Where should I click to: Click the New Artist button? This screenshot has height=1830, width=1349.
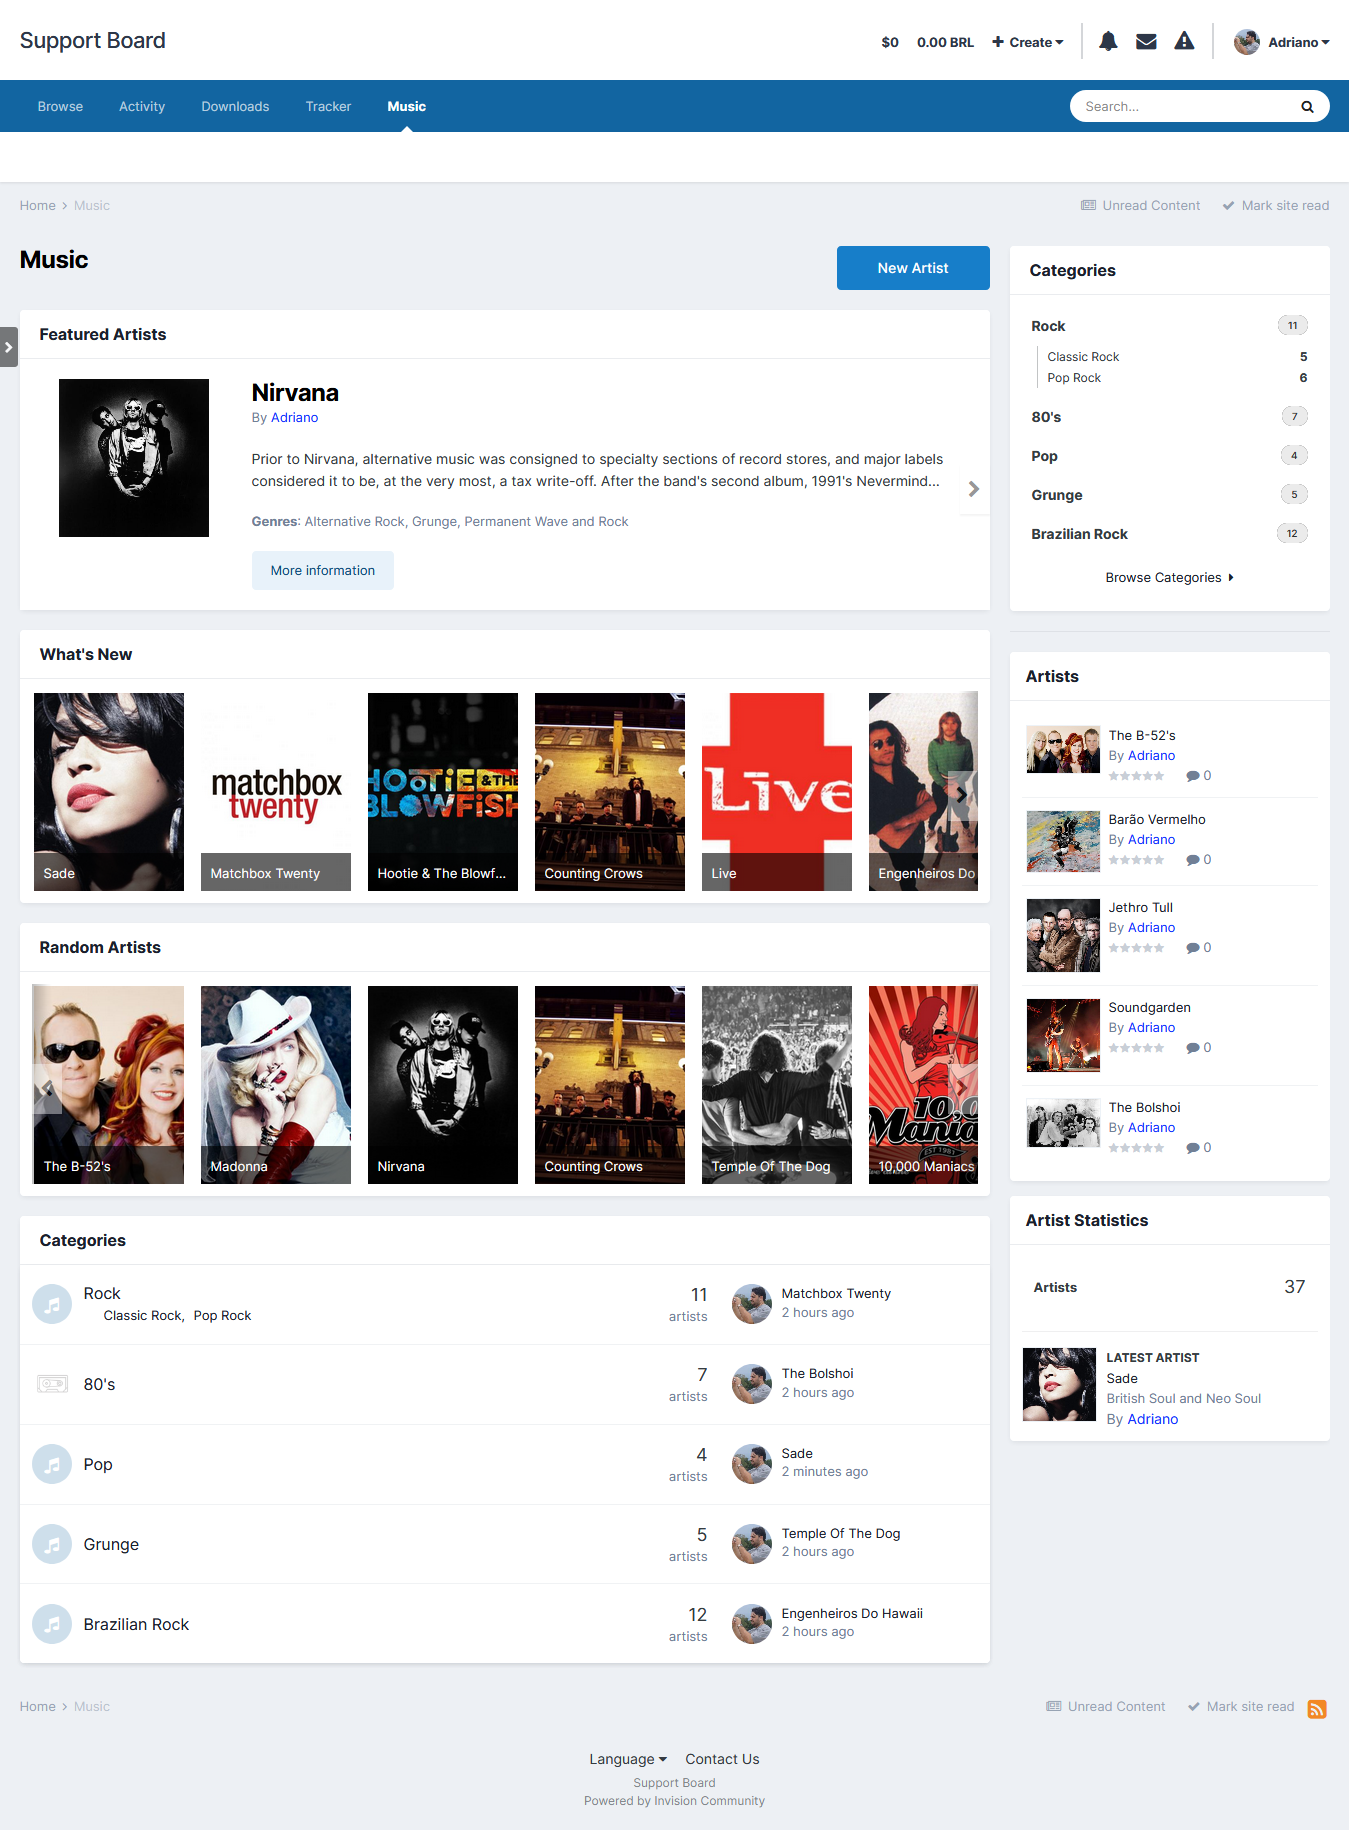click(913, 268)
